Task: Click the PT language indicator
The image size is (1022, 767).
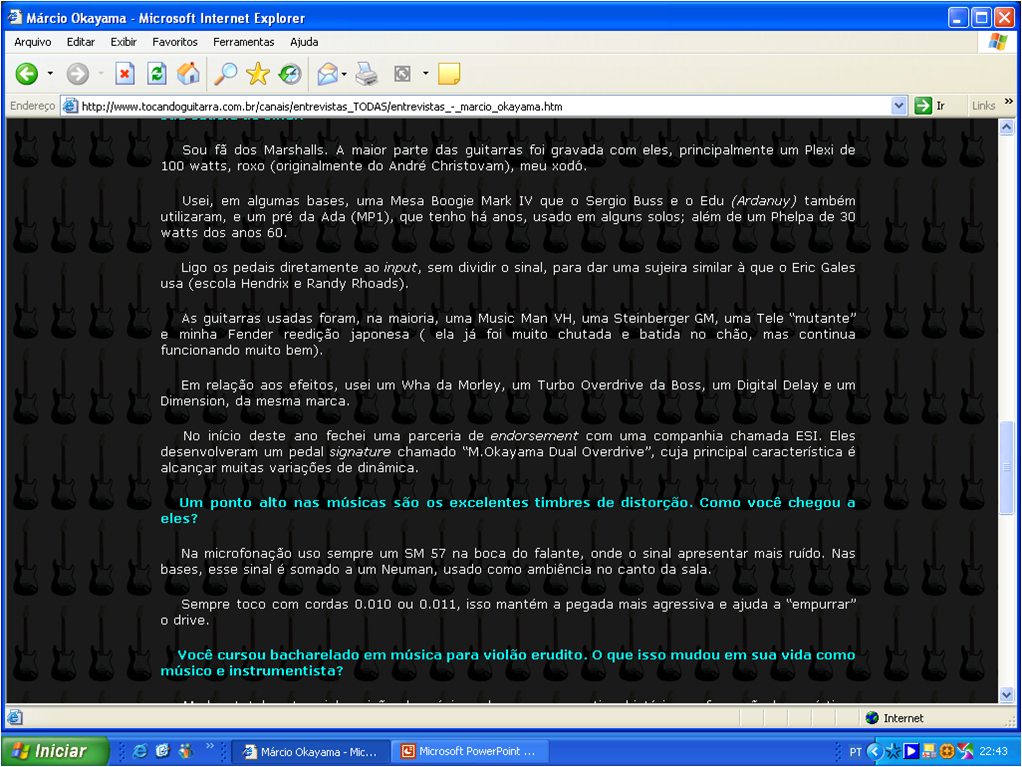Action: [855, 752]
